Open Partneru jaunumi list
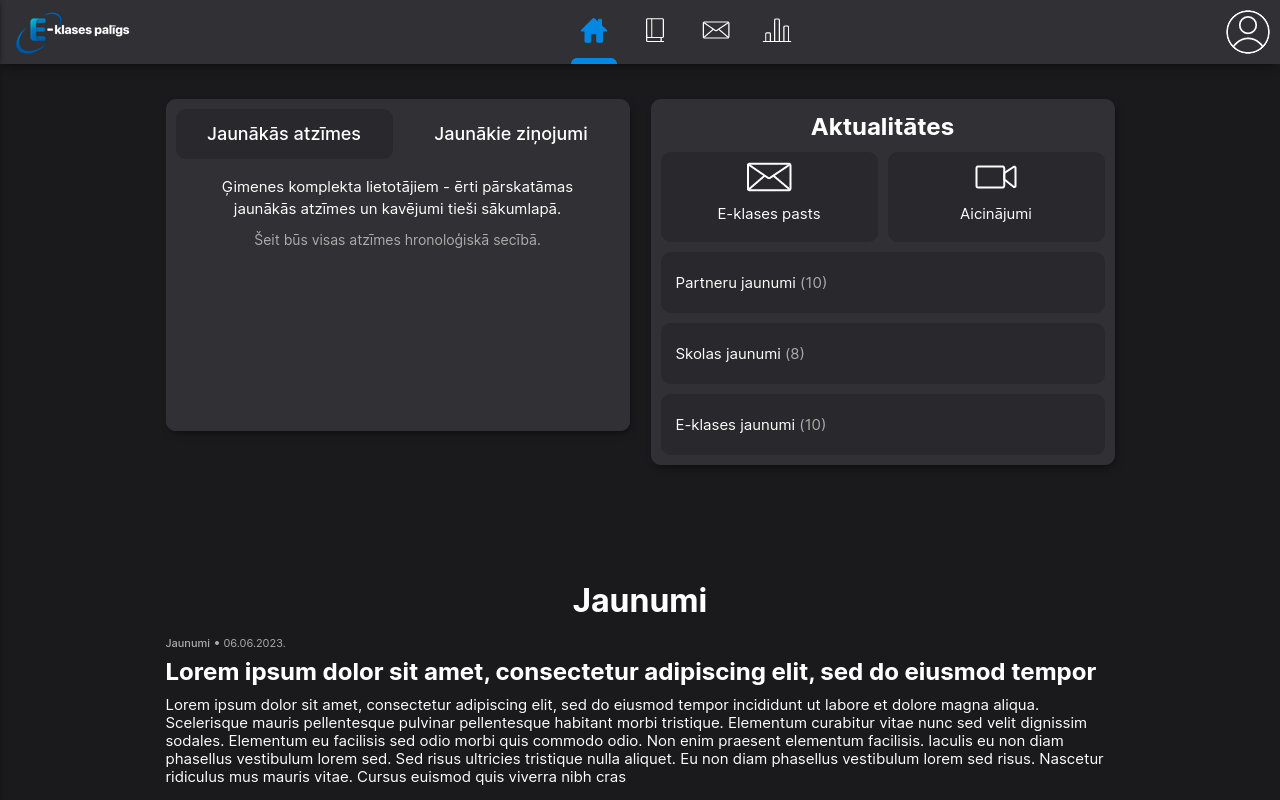Screen dimensions: 1280x800 (882, 282)
